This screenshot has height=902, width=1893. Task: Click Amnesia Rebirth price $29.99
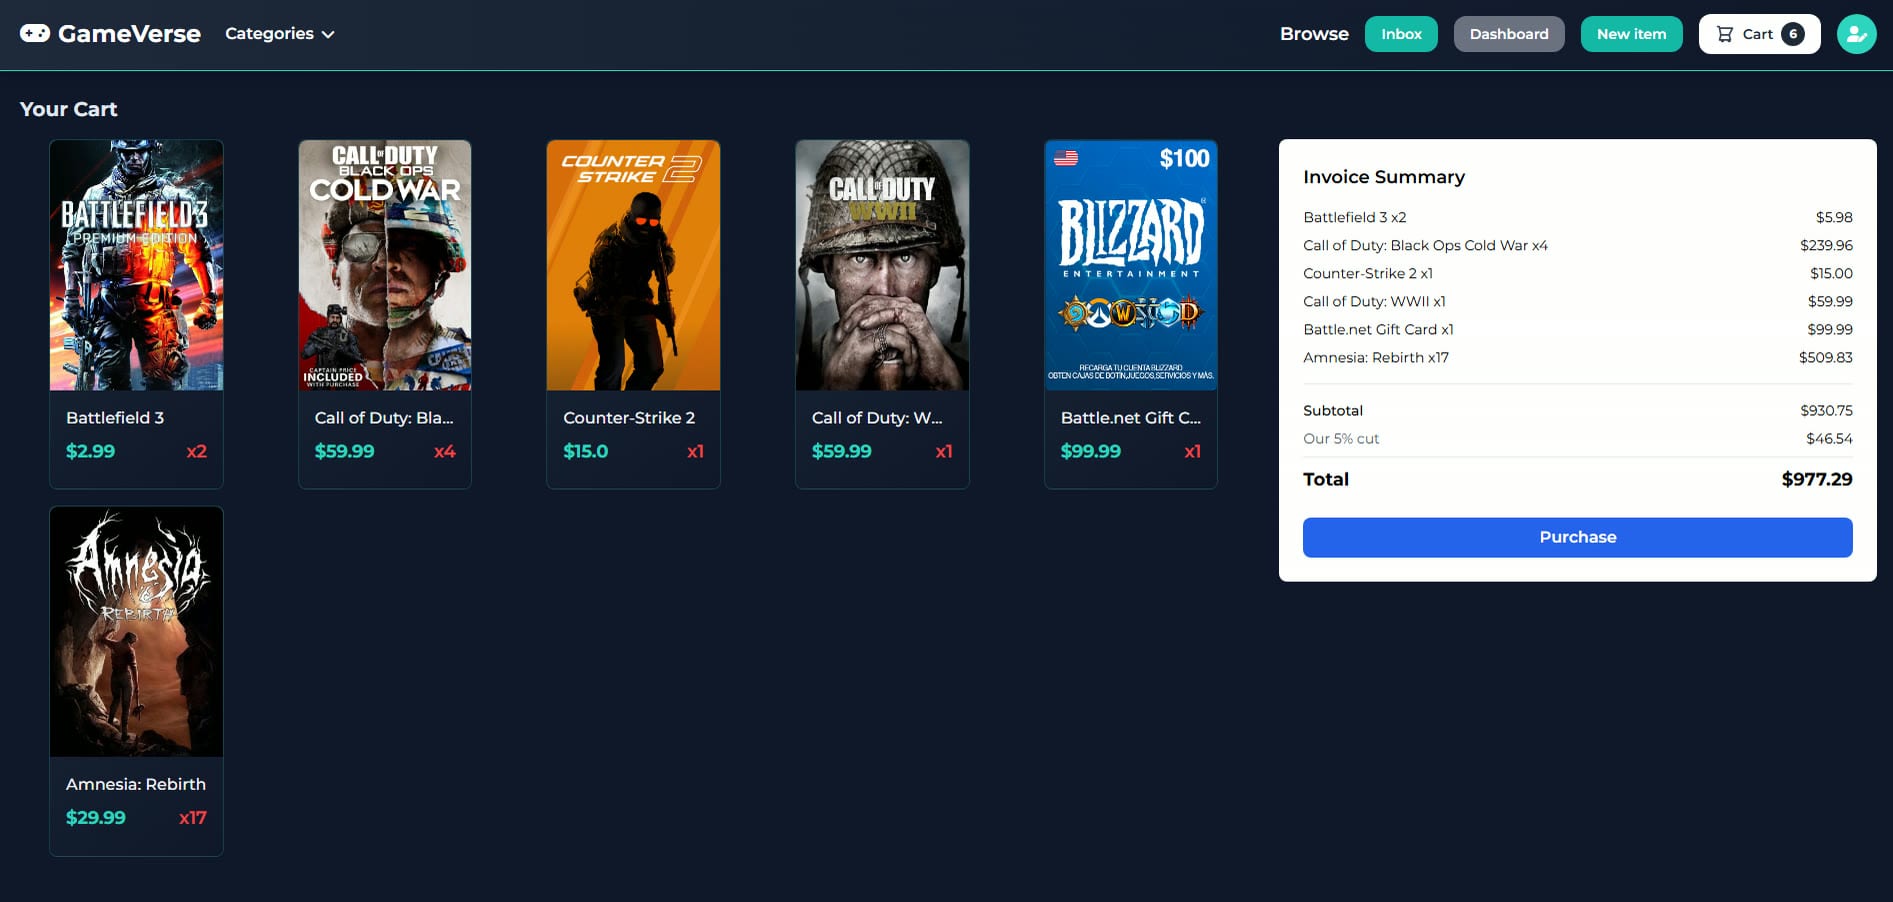coord(96,817)
